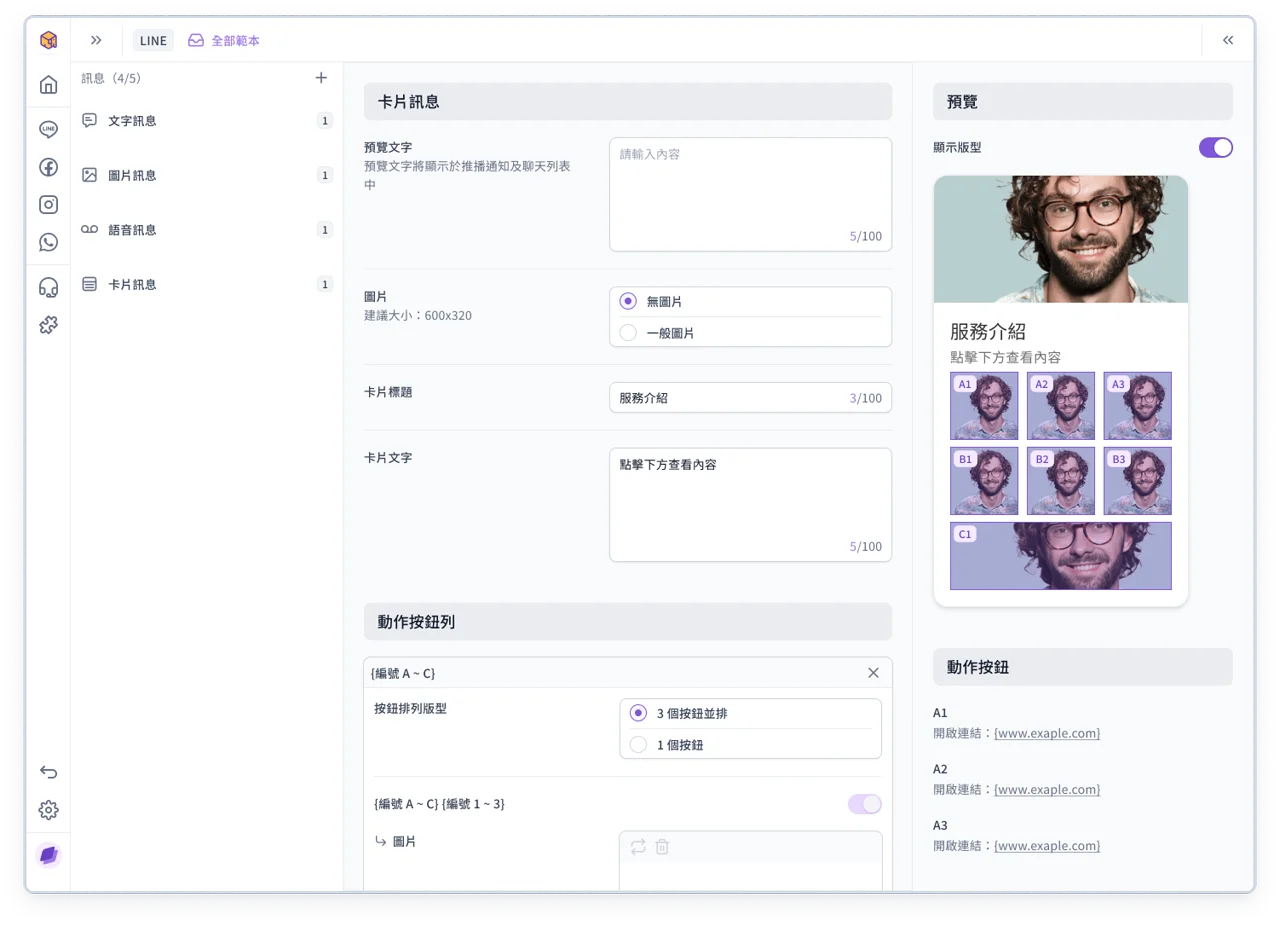Open the Home icon in sidebar
Image resolution: width=1280 pixels, height=926 pixels.
[x=48, y=85]
